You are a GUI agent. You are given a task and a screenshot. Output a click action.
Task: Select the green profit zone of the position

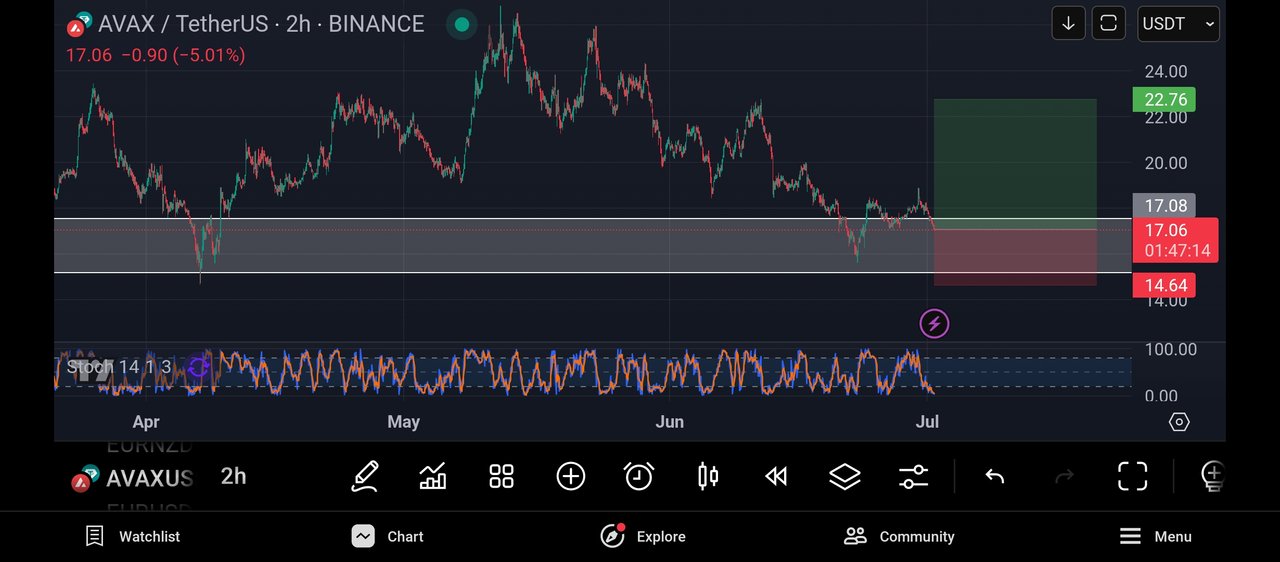click(x=1015, y=164)
